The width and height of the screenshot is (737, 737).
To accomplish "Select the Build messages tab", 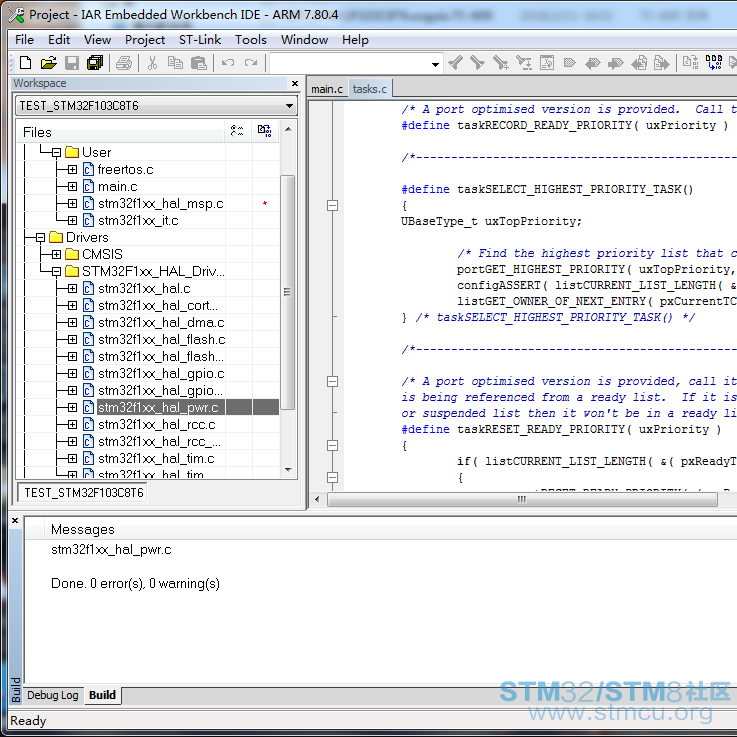I will 102,695.
